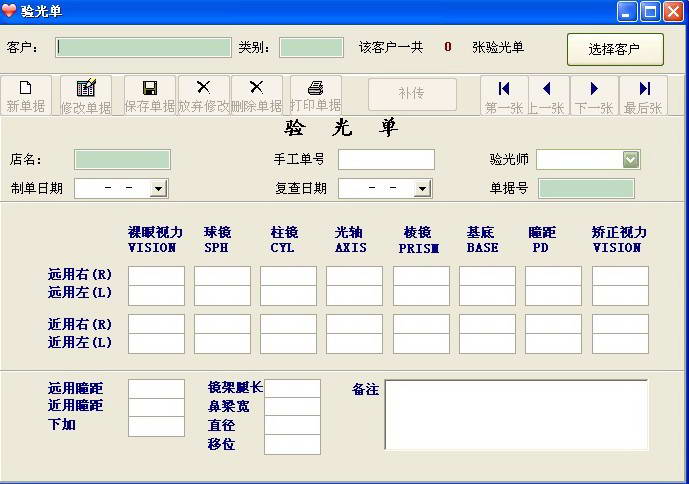
Task: Click the 打印单据 printer icon
Action: point(315,87)
